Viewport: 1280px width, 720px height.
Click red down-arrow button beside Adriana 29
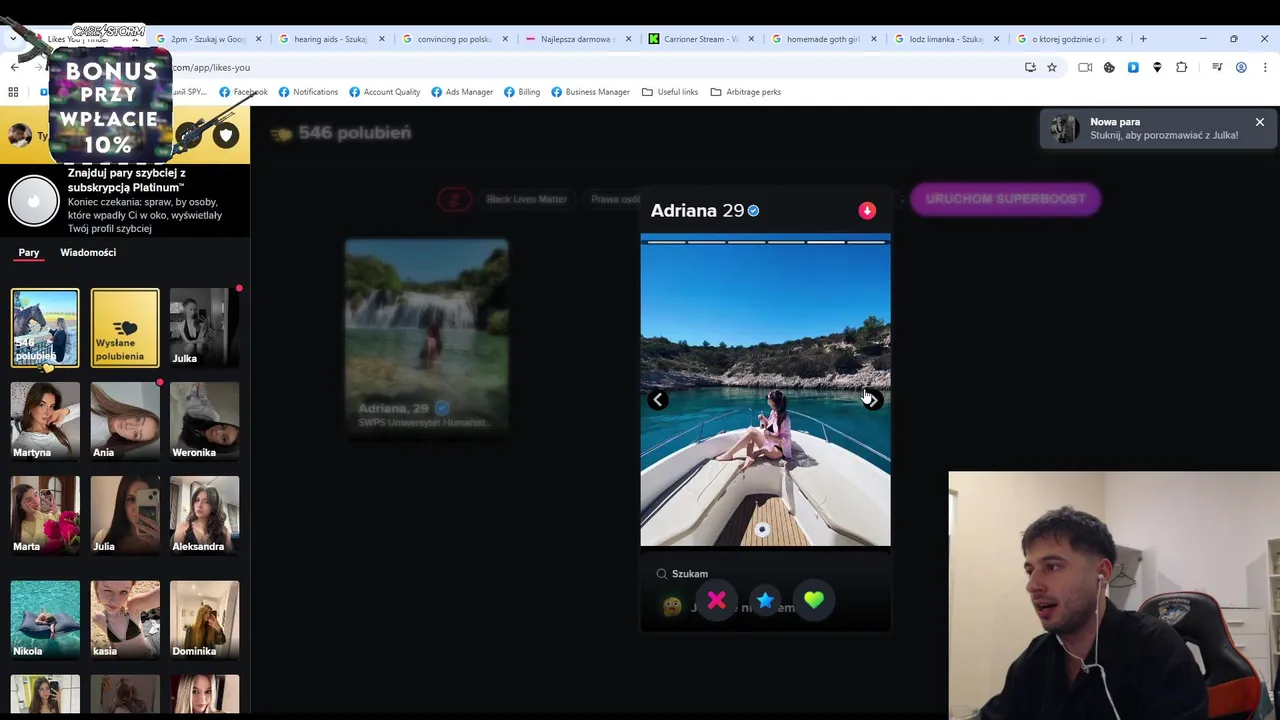(x=867, y=211)
